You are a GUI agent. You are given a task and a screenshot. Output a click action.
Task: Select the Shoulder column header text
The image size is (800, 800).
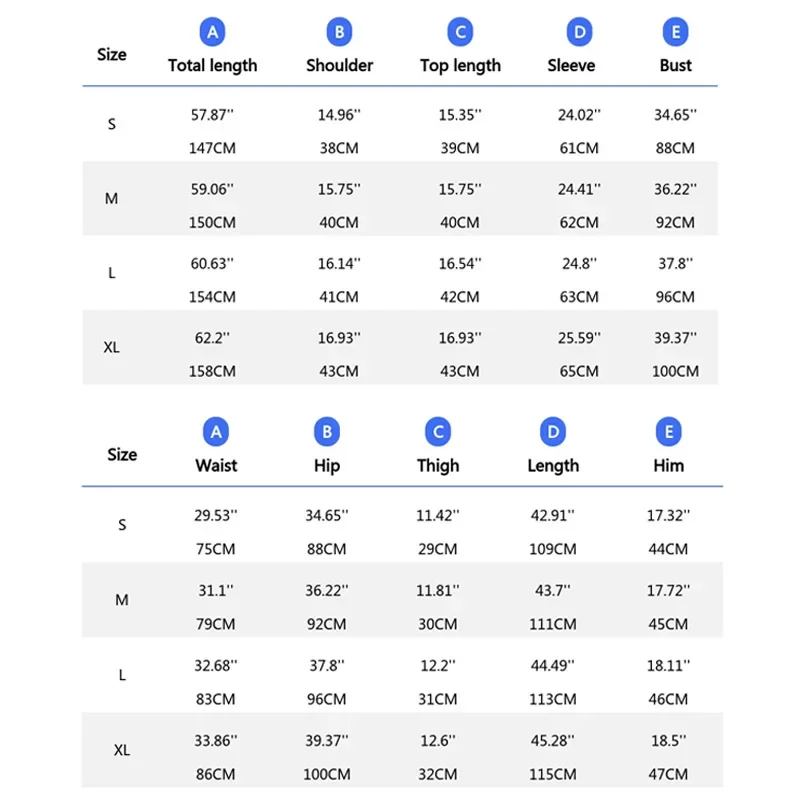339,66
